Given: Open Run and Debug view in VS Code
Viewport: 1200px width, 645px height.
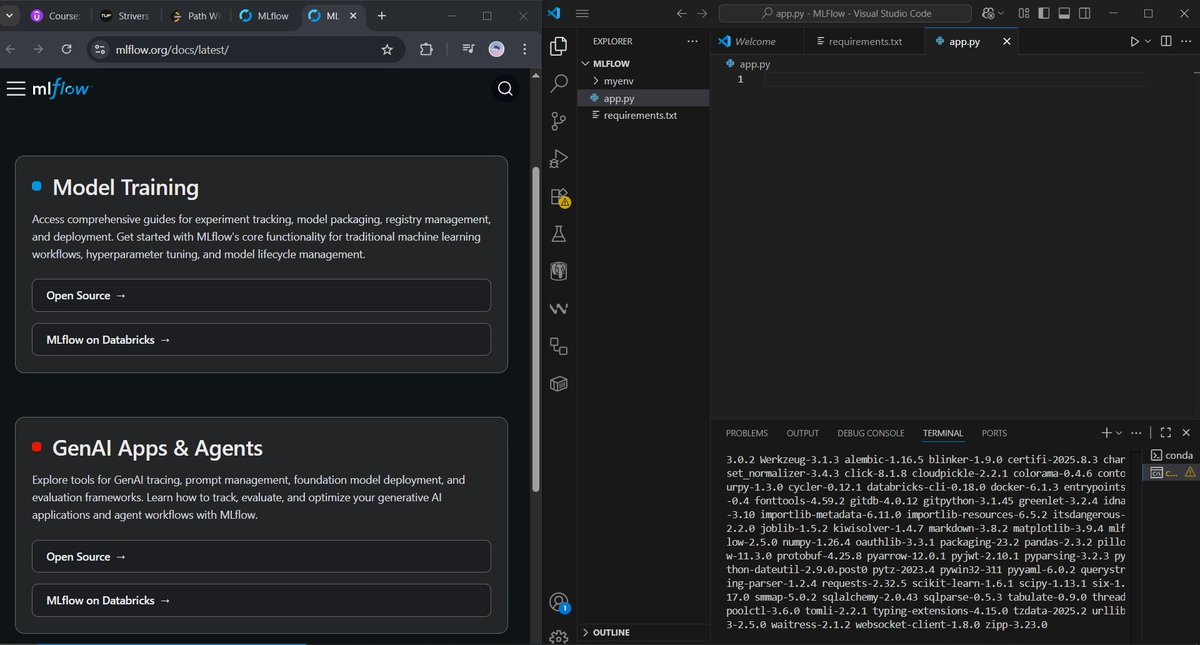Looking at the screenshot, I should 559,159.
